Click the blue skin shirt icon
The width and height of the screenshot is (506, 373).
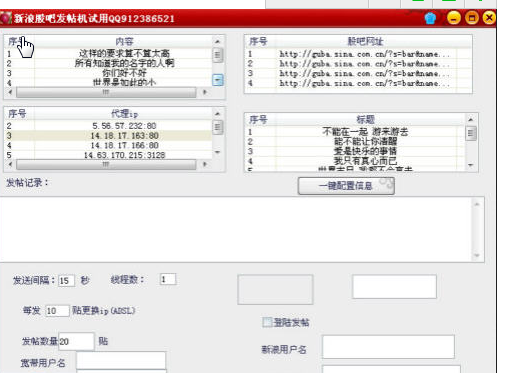[x=430, y=18]
